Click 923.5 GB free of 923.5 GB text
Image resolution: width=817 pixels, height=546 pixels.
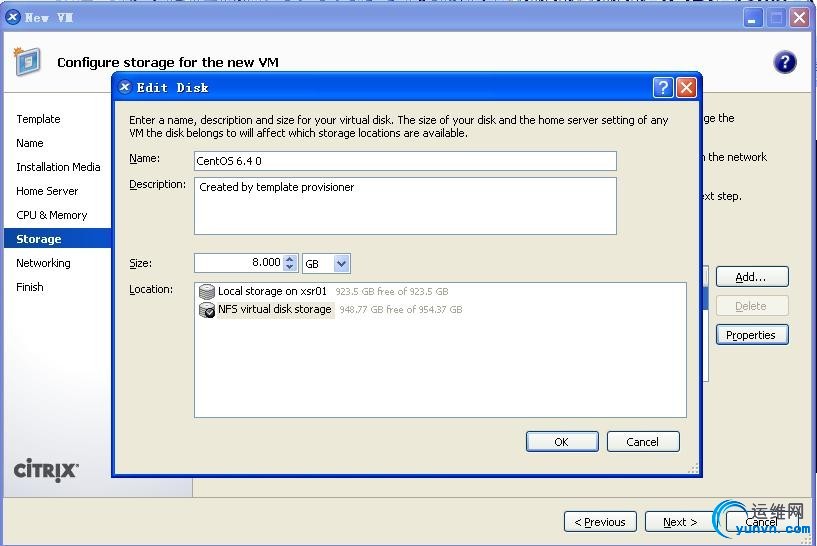[392, 292]
